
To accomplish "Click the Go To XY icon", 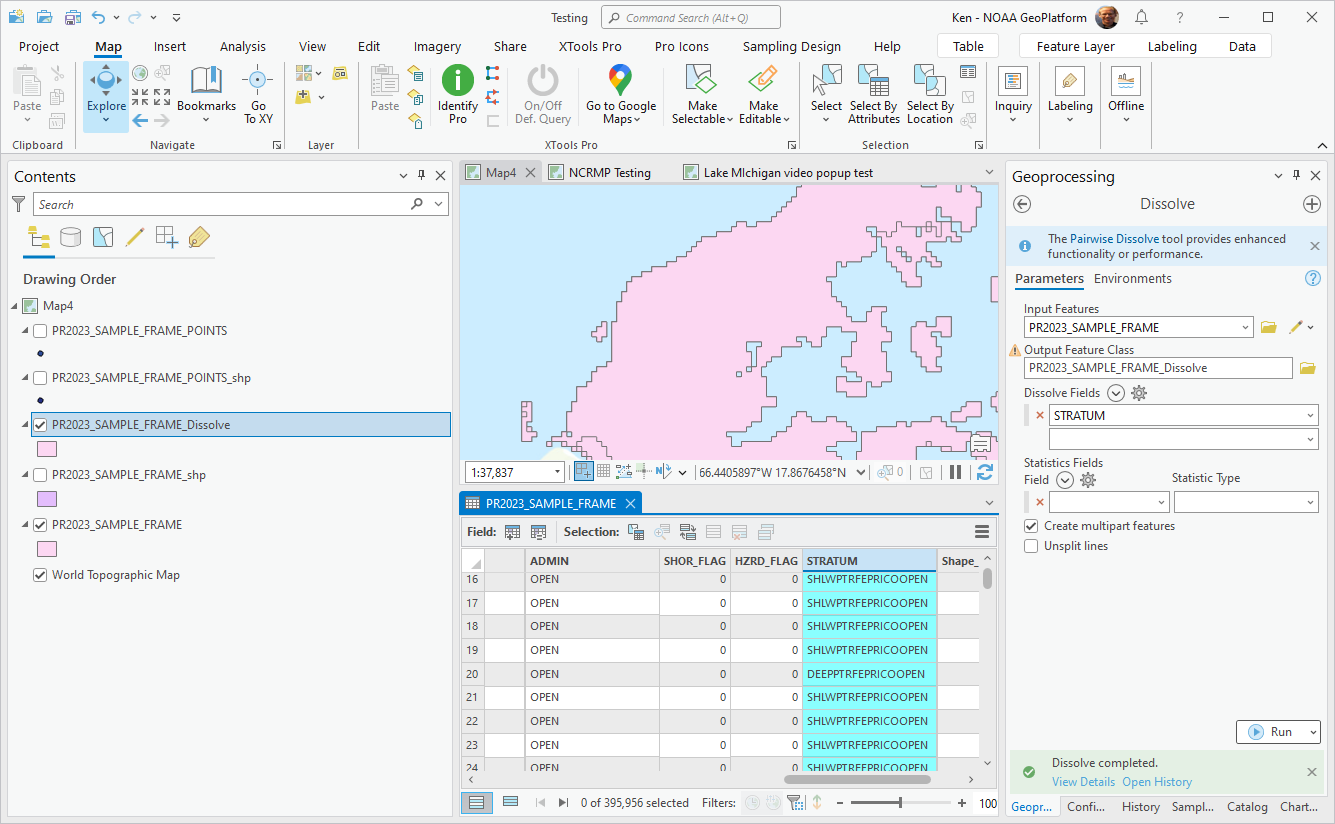I will [x=258, y=82].
